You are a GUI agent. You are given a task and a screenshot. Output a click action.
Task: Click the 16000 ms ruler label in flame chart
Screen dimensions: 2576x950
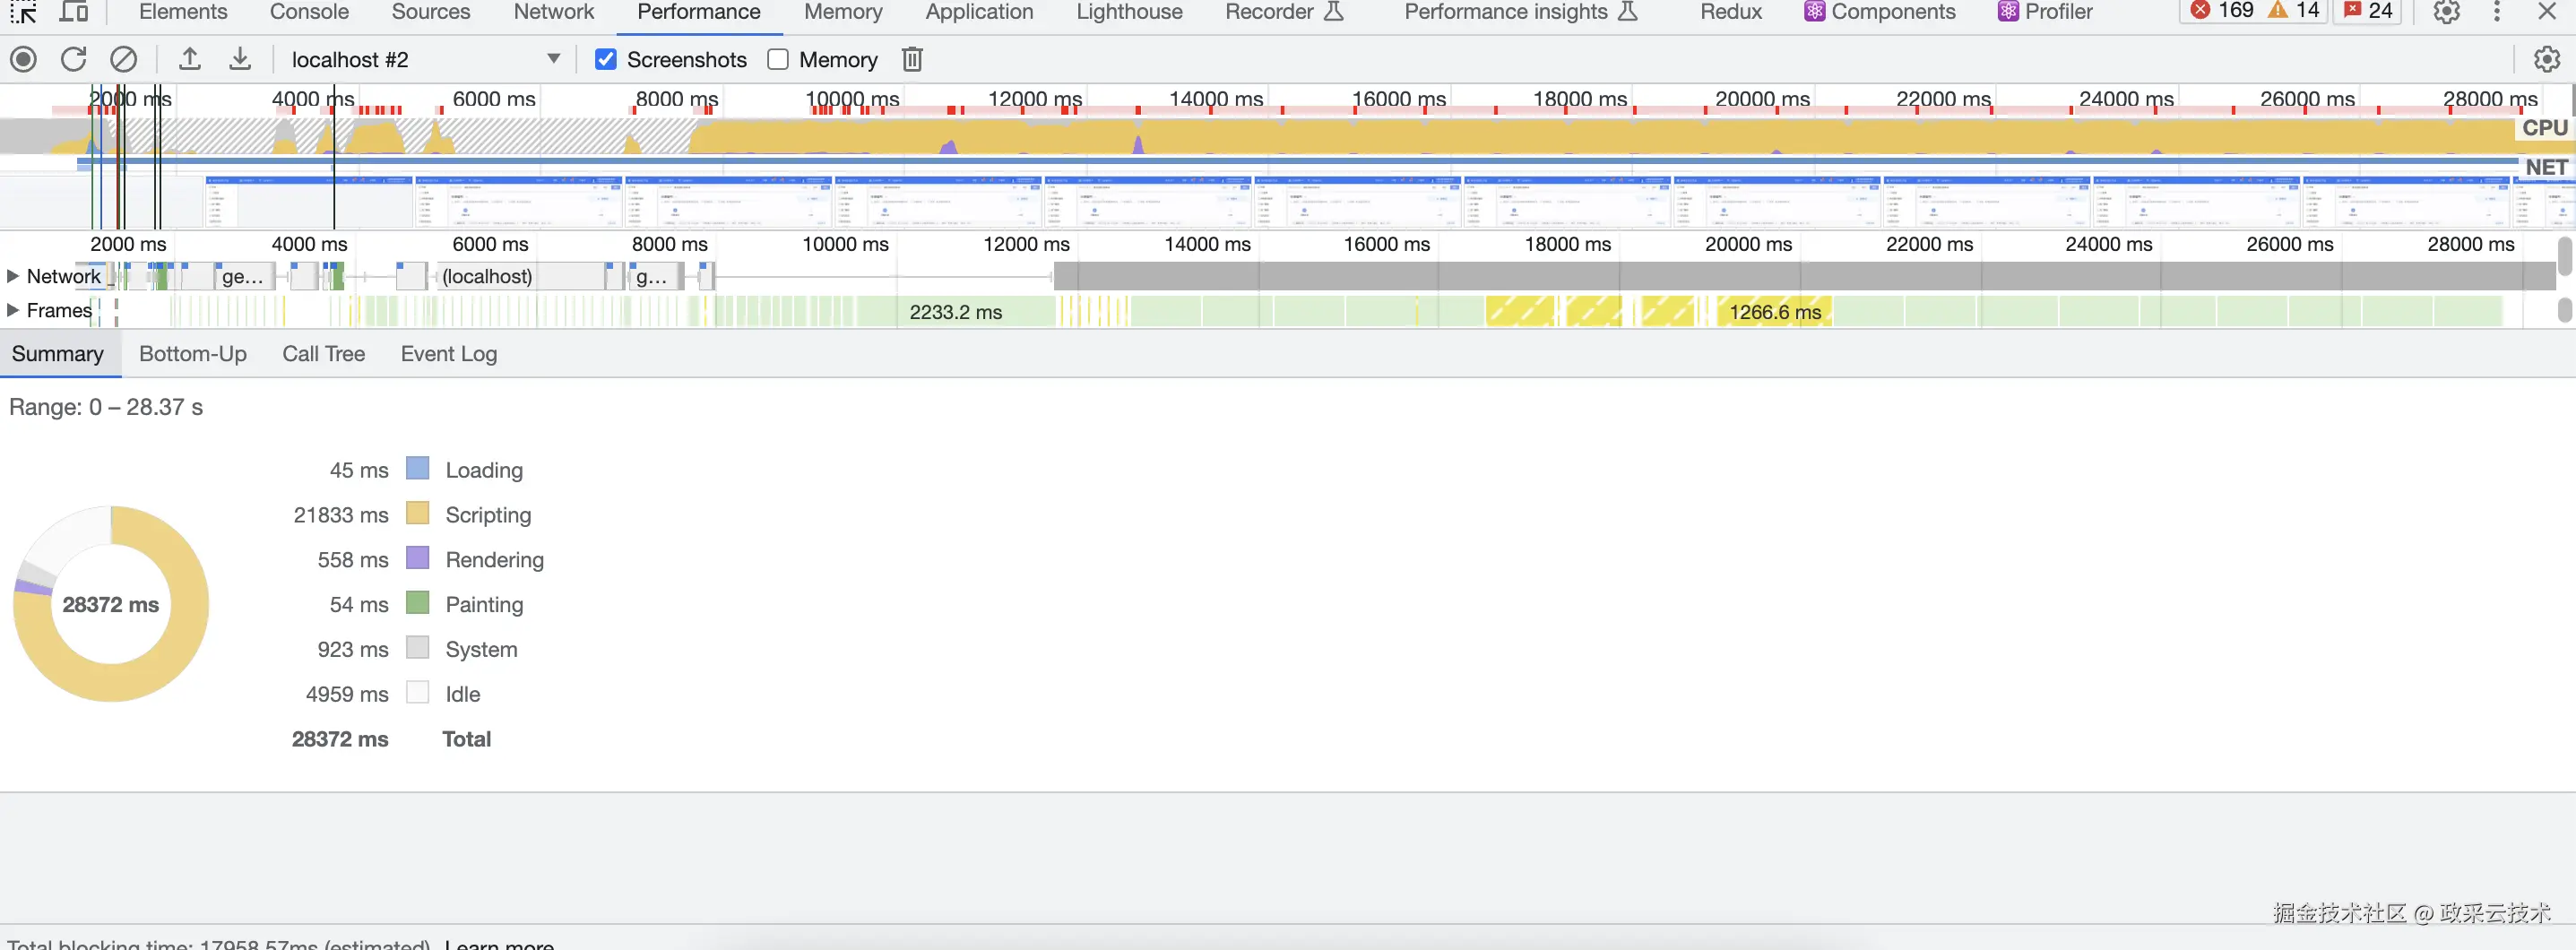tap(1387, 244)
